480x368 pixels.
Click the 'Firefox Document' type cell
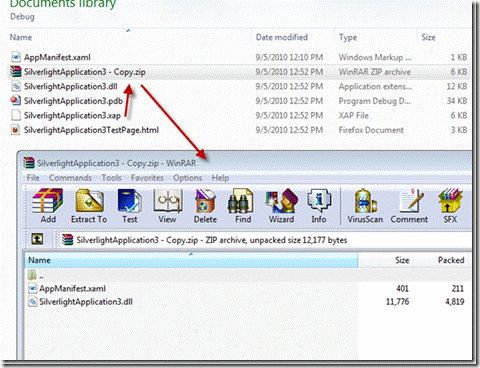pos(371,130)
